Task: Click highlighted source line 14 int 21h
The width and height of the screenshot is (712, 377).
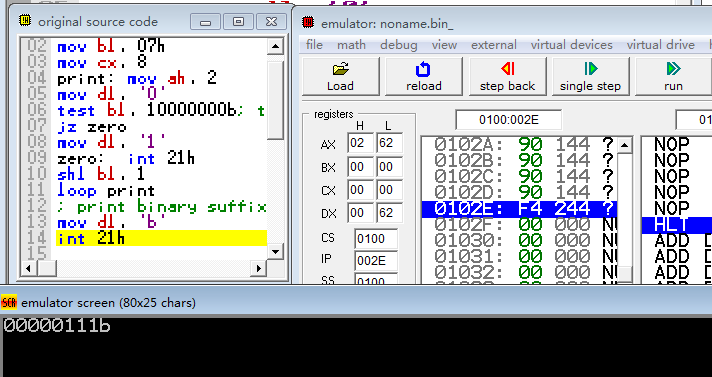Action: tap(161, 238)
